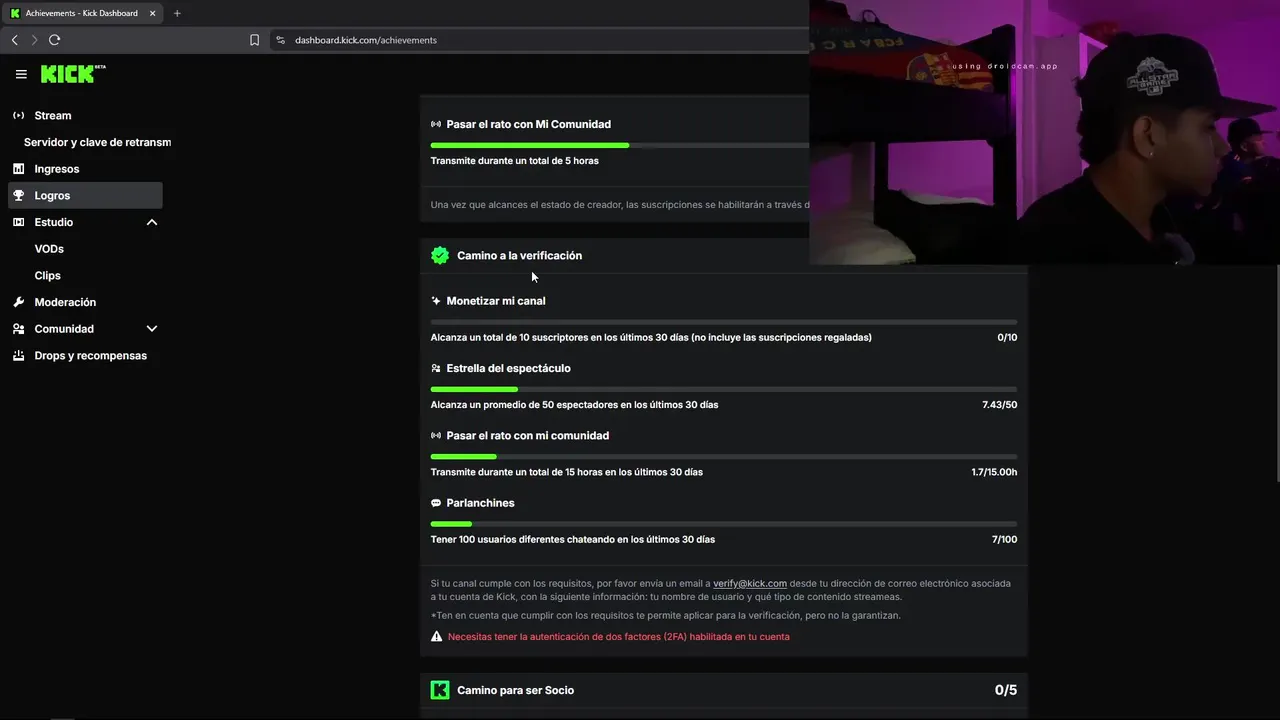Open the VODs page

coord(49,249)
